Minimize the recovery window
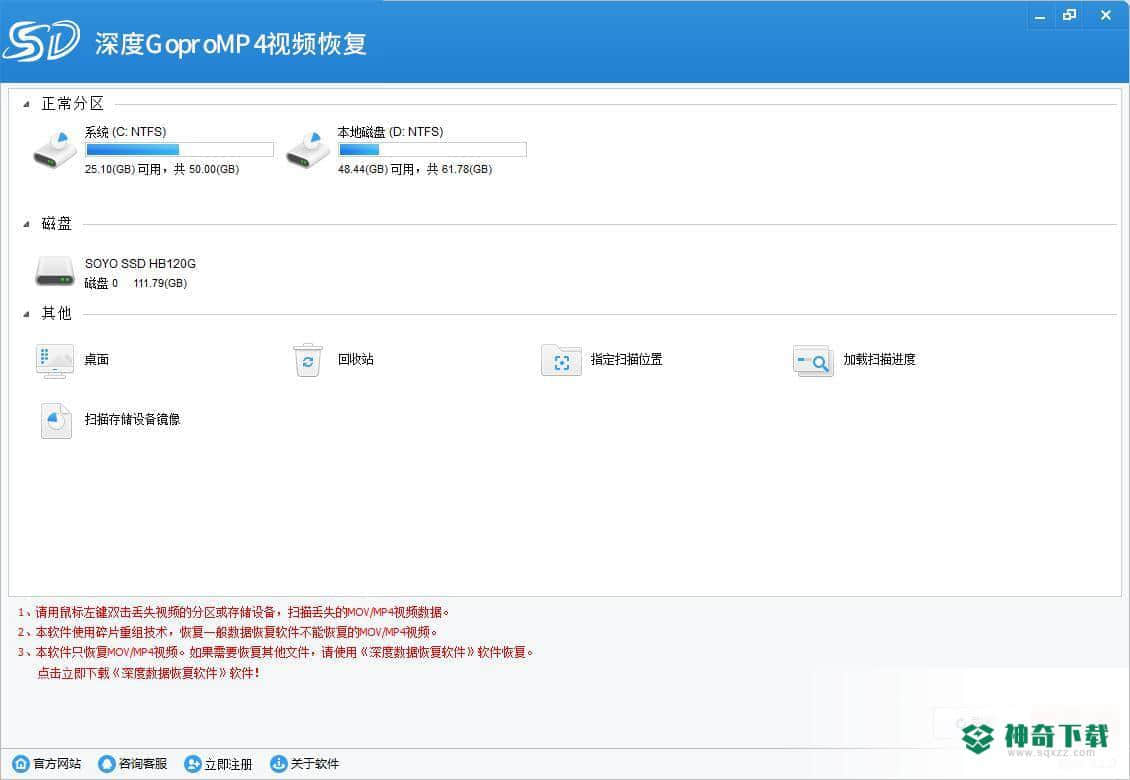This screenshot has height=780, width=1130. click(1040, 16)
